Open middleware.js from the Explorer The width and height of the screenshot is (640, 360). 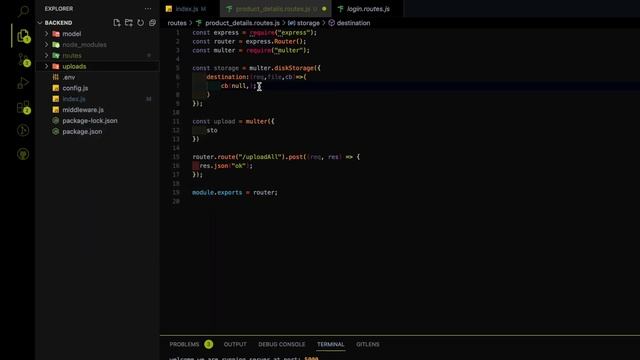[x=83, y=110]
